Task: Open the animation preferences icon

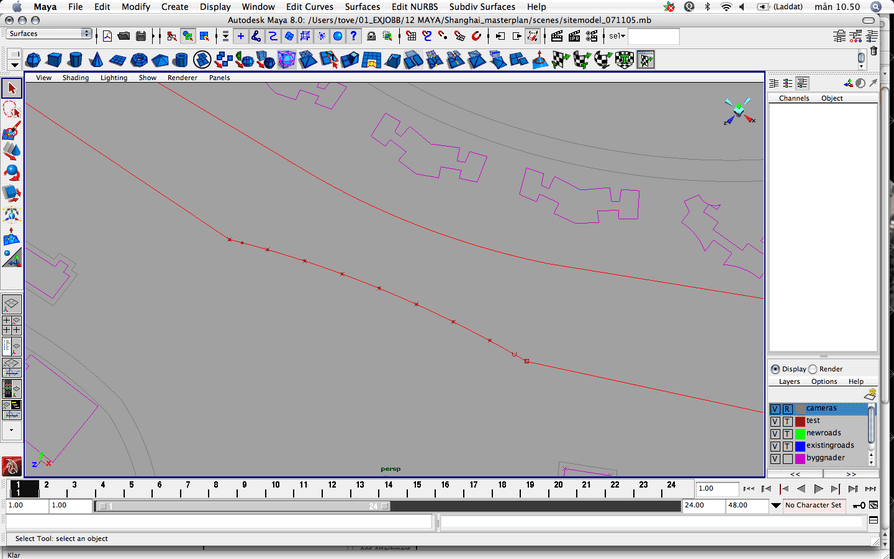Action: click(873, 505)
